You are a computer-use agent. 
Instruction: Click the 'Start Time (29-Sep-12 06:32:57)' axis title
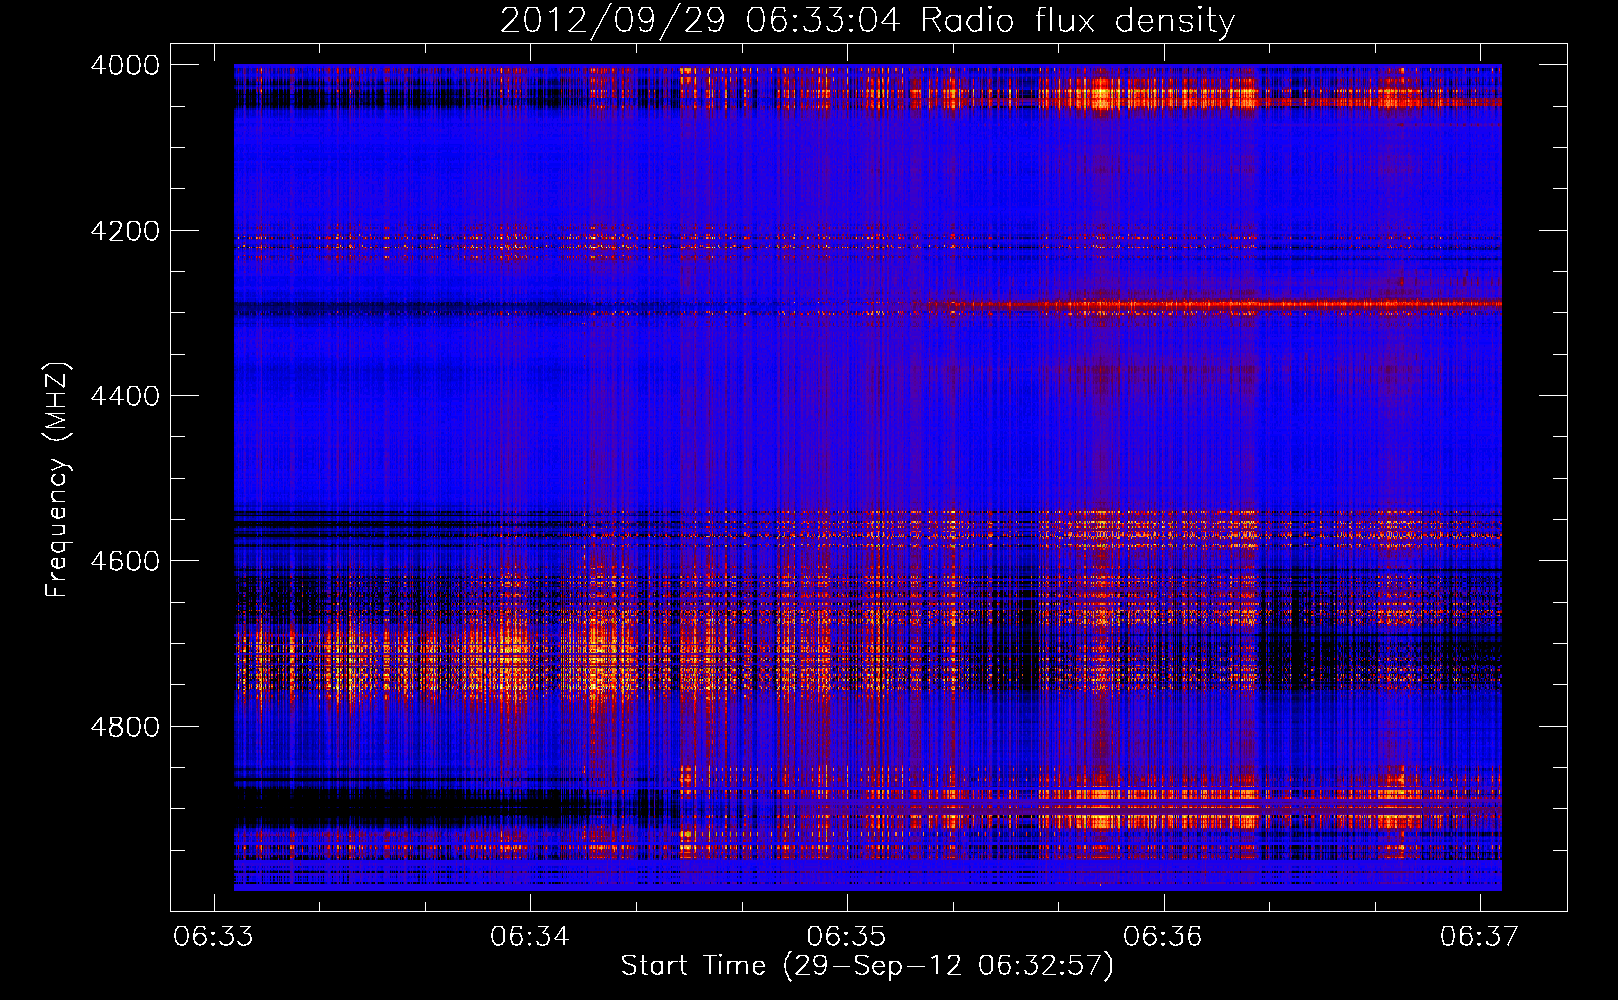[x=867, y=966]
